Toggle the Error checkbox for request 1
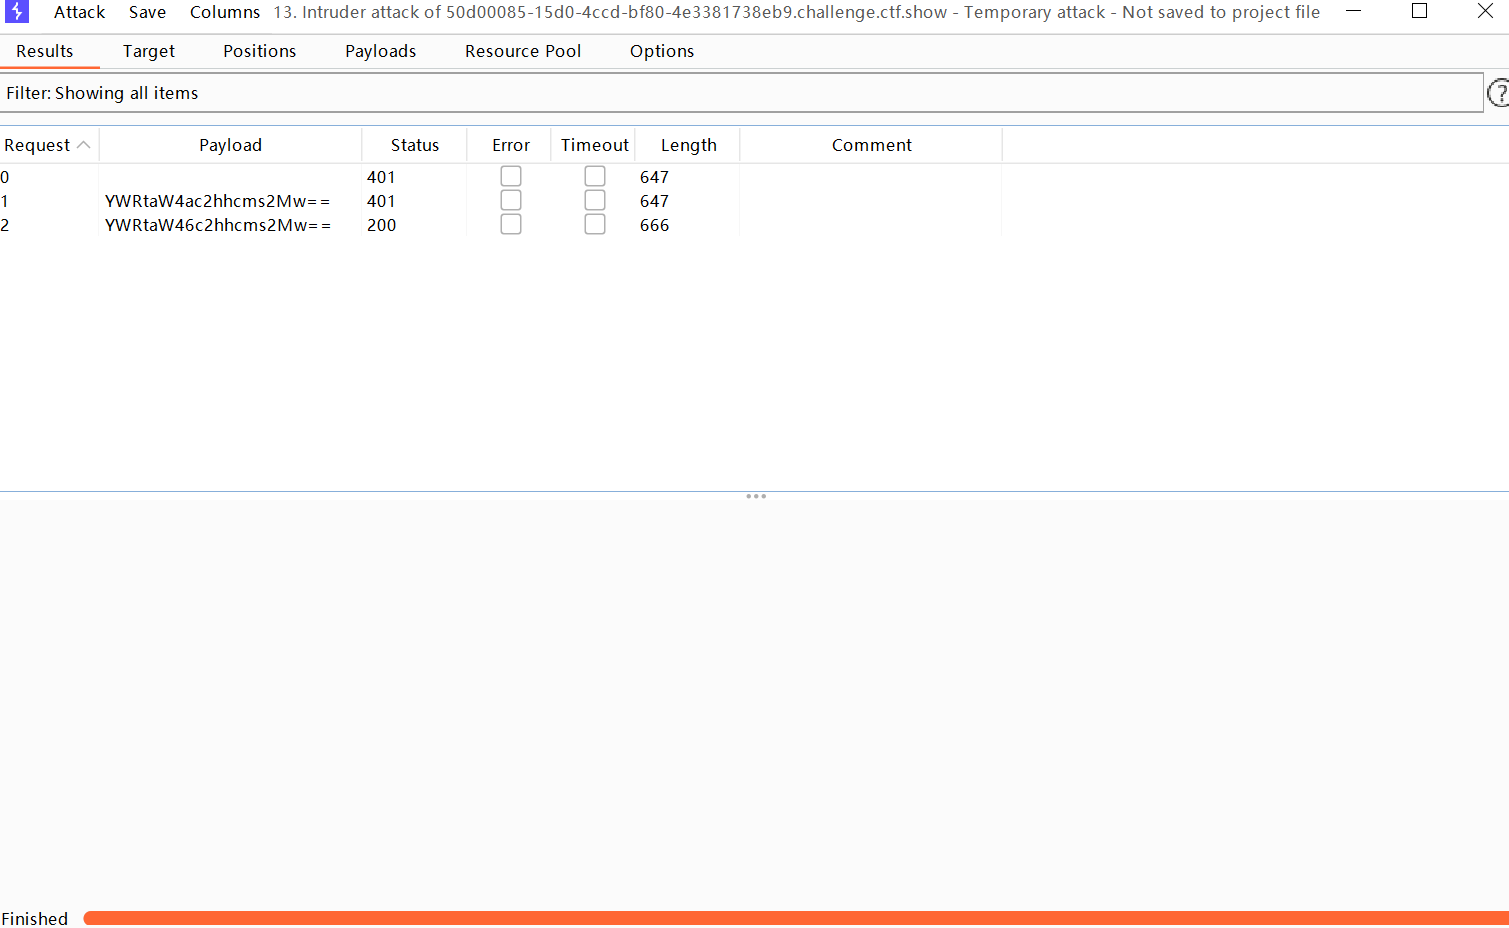Screen dimensions: 1509x928 click(511, 200)
